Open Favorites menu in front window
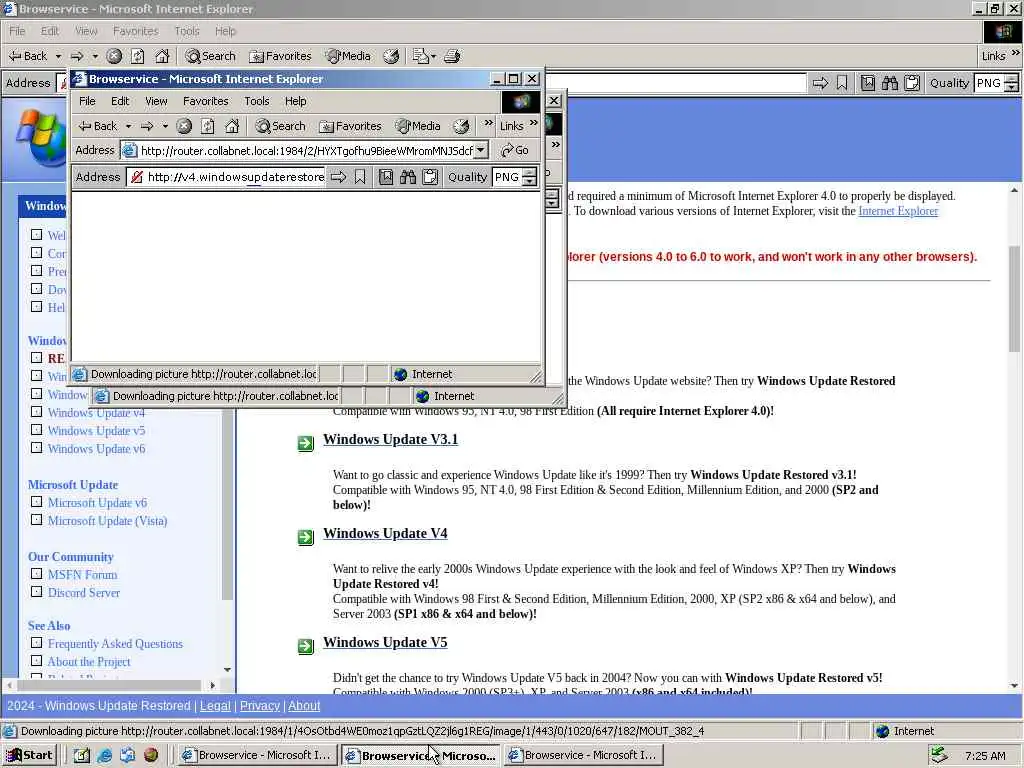This screenshot has width=1024, height=768. coord(206,101)
